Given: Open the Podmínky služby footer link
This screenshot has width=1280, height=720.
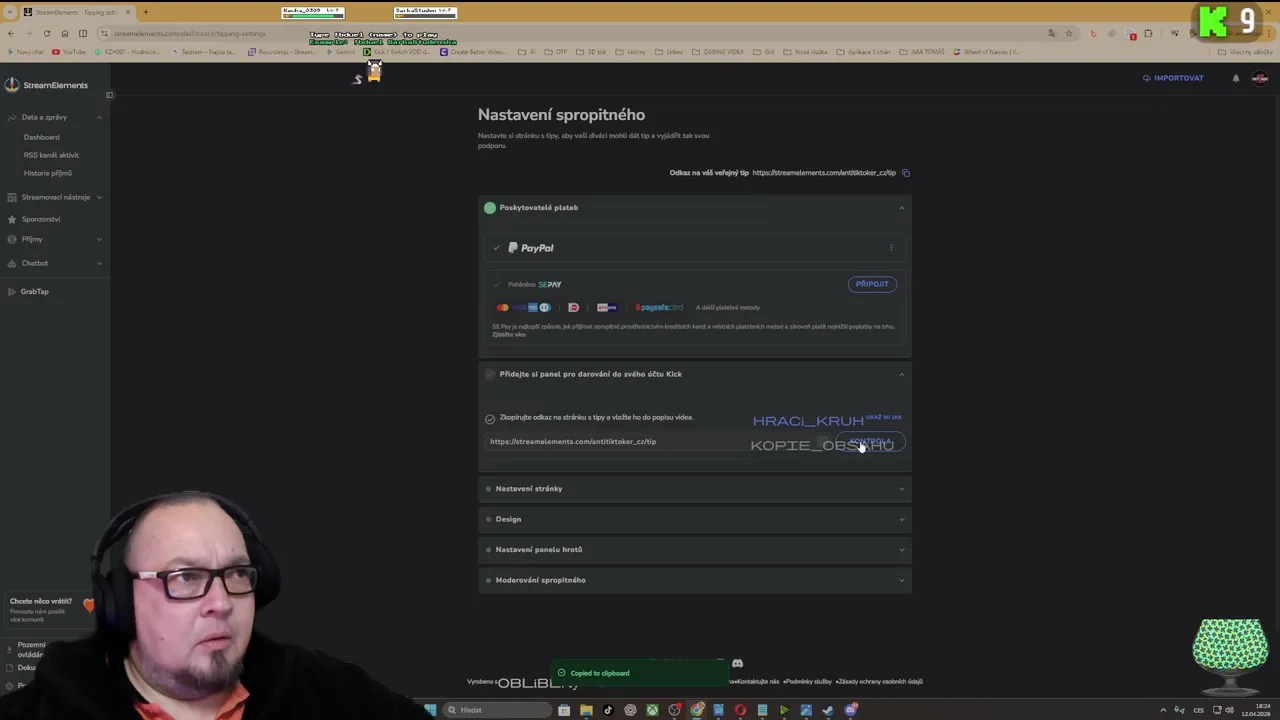Looking at the screenshot, I should (x=807, y=682).
